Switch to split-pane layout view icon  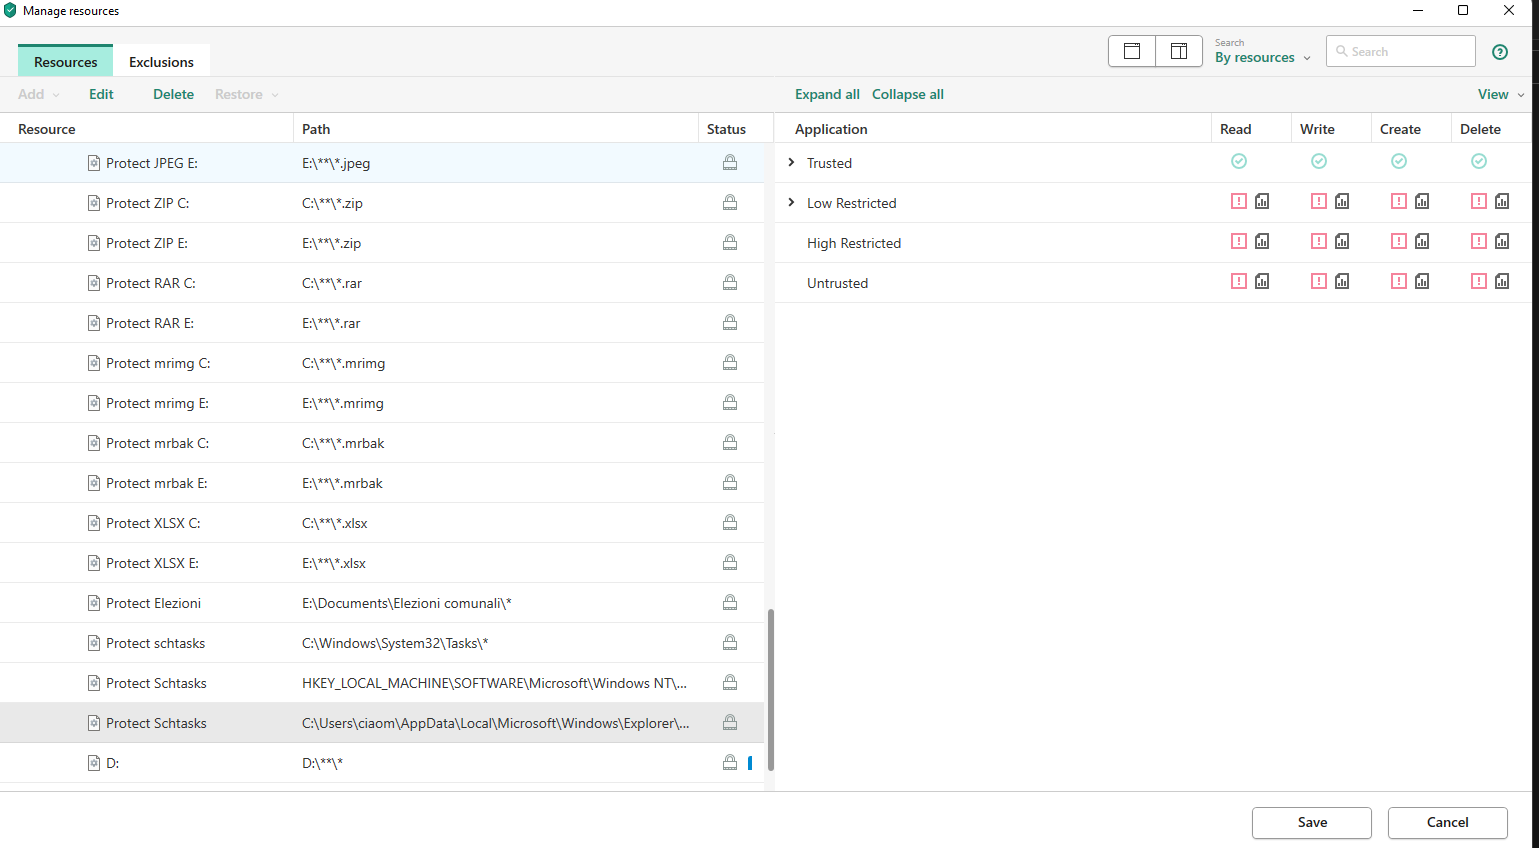pos(1179,51)
